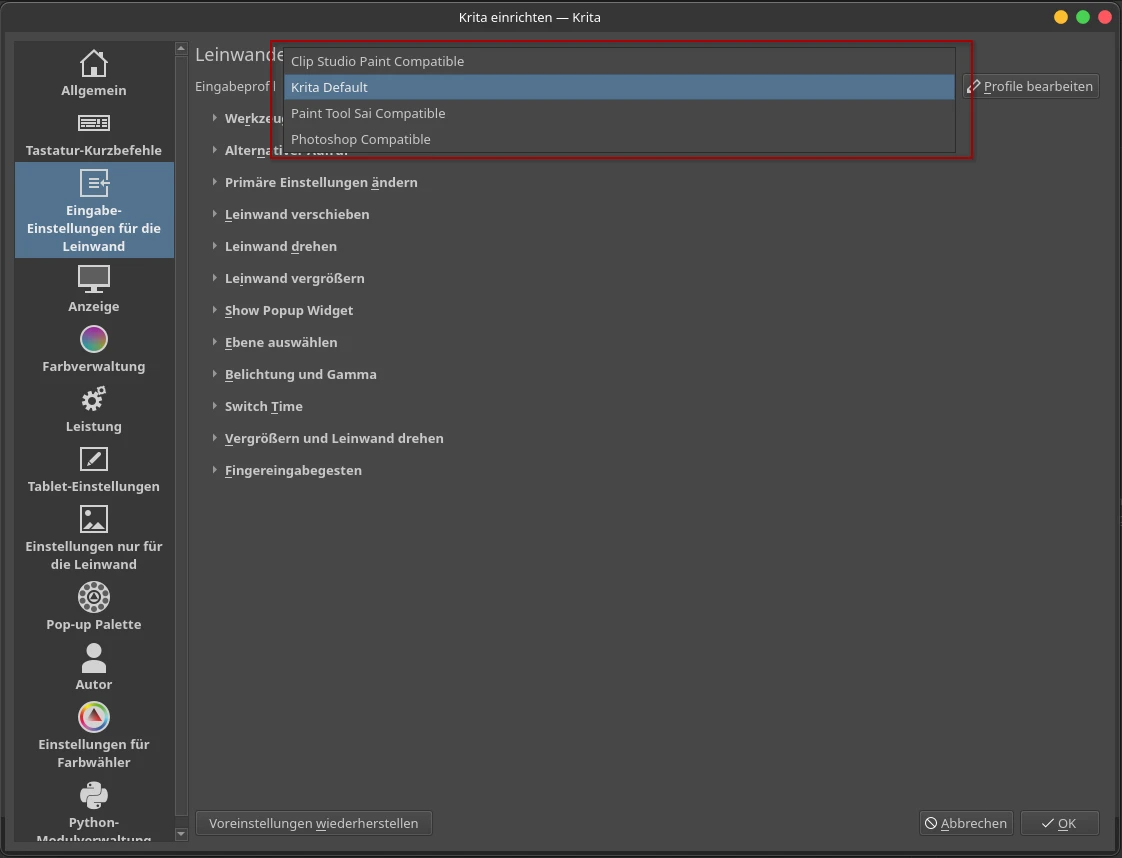Expand the Fingereingabegesten section
The height and width of the screenshot is (858, 1122).
[x=287, y=470]
